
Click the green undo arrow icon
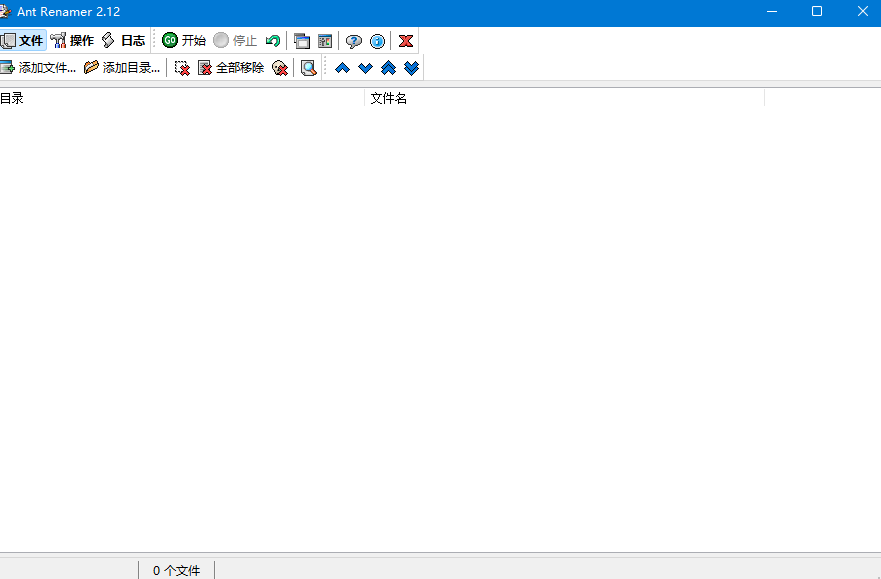tap(273, 40)
